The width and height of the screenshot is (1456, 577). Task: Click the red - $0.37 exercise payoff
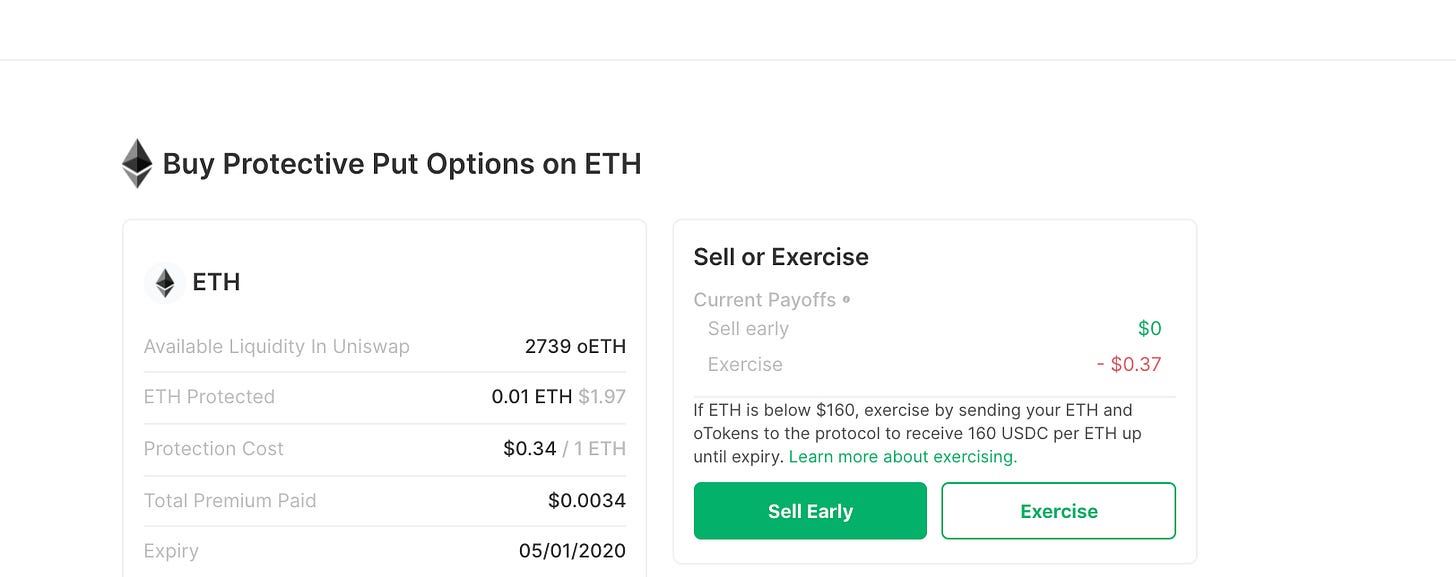click(x=1129, y=365)
